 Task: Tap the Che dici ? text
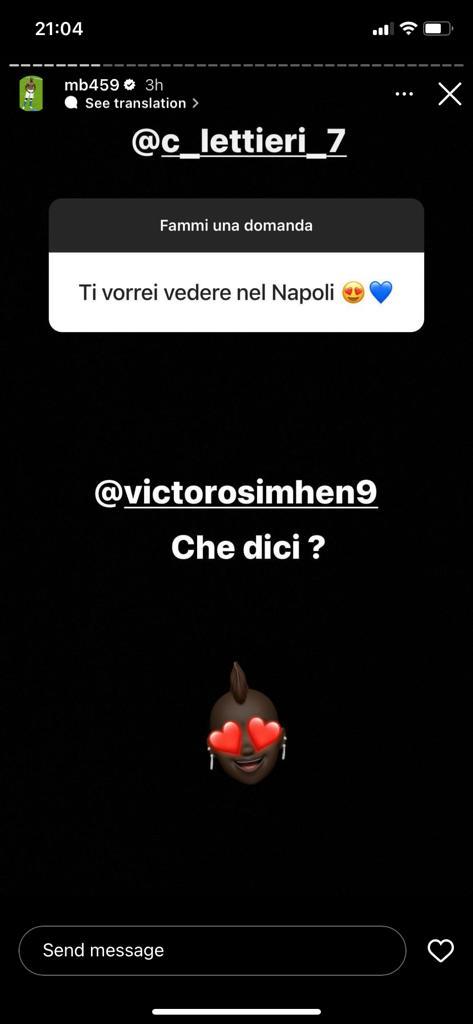click(248, 549)
